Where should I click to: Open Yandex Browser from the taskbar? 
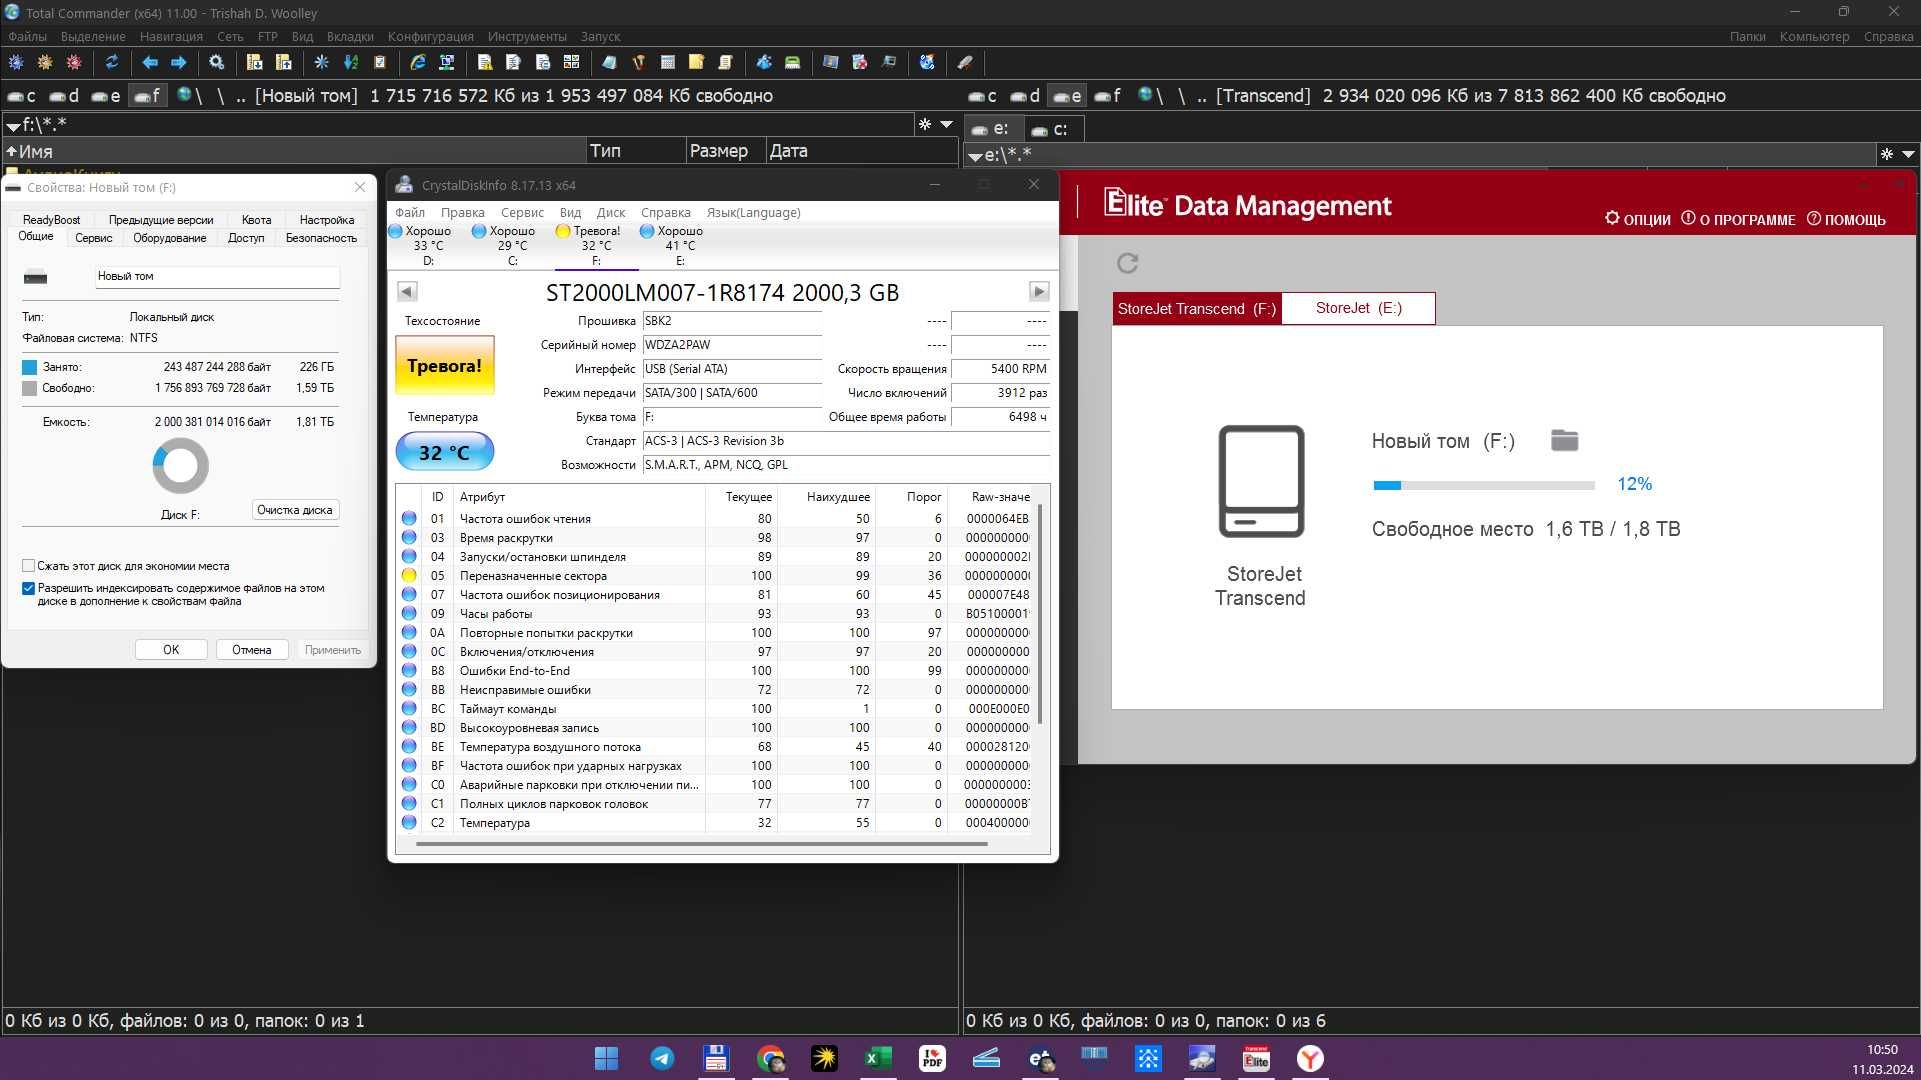pyautogui.click(x=1310, y=1058)
